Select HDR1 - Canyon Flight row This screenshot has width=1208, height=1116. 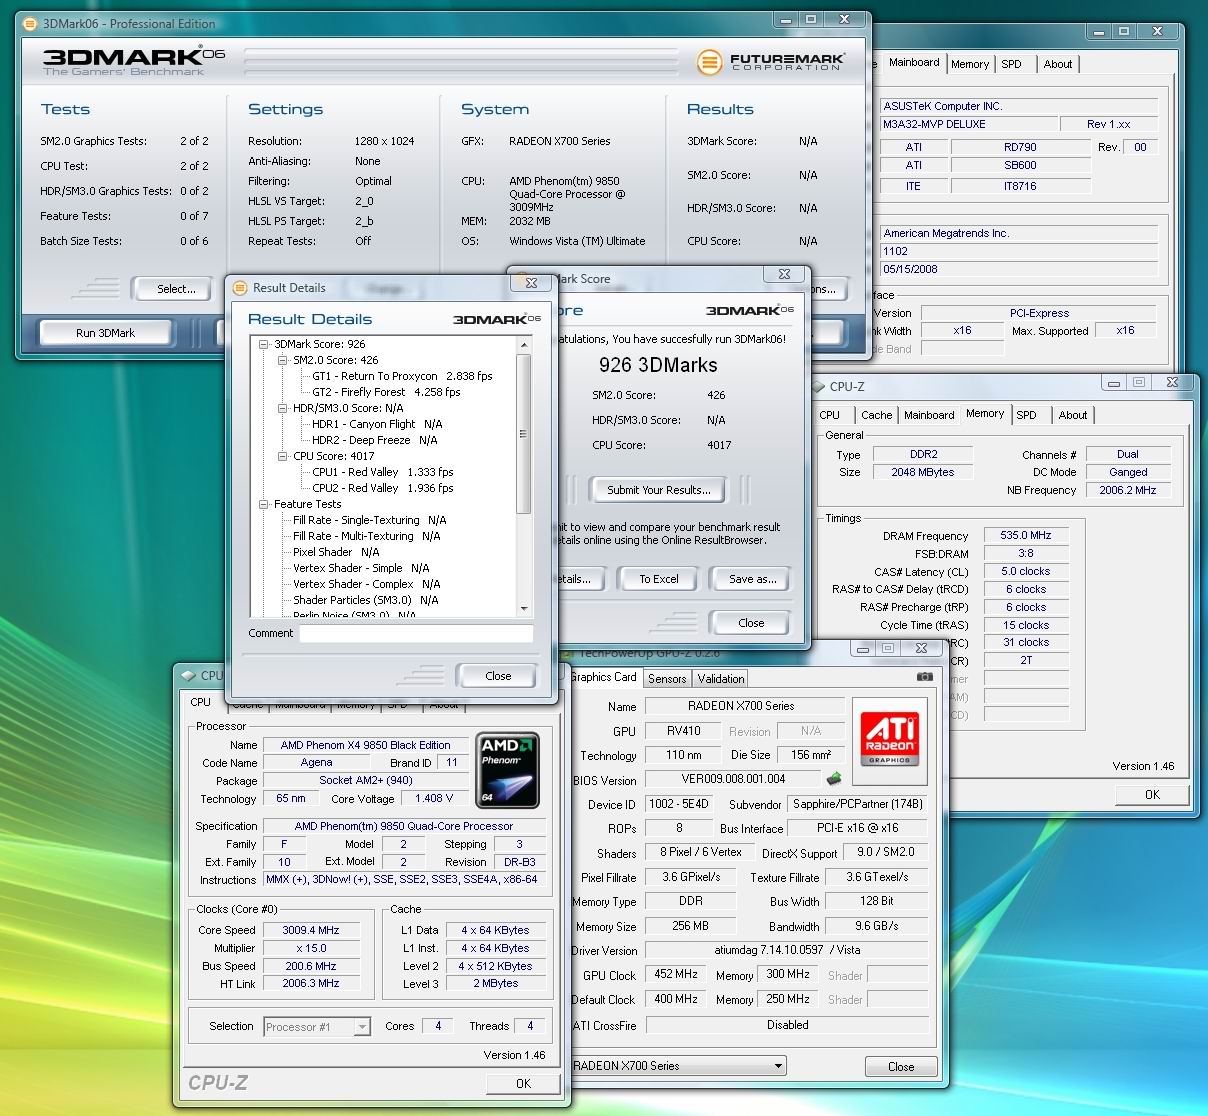377,424
